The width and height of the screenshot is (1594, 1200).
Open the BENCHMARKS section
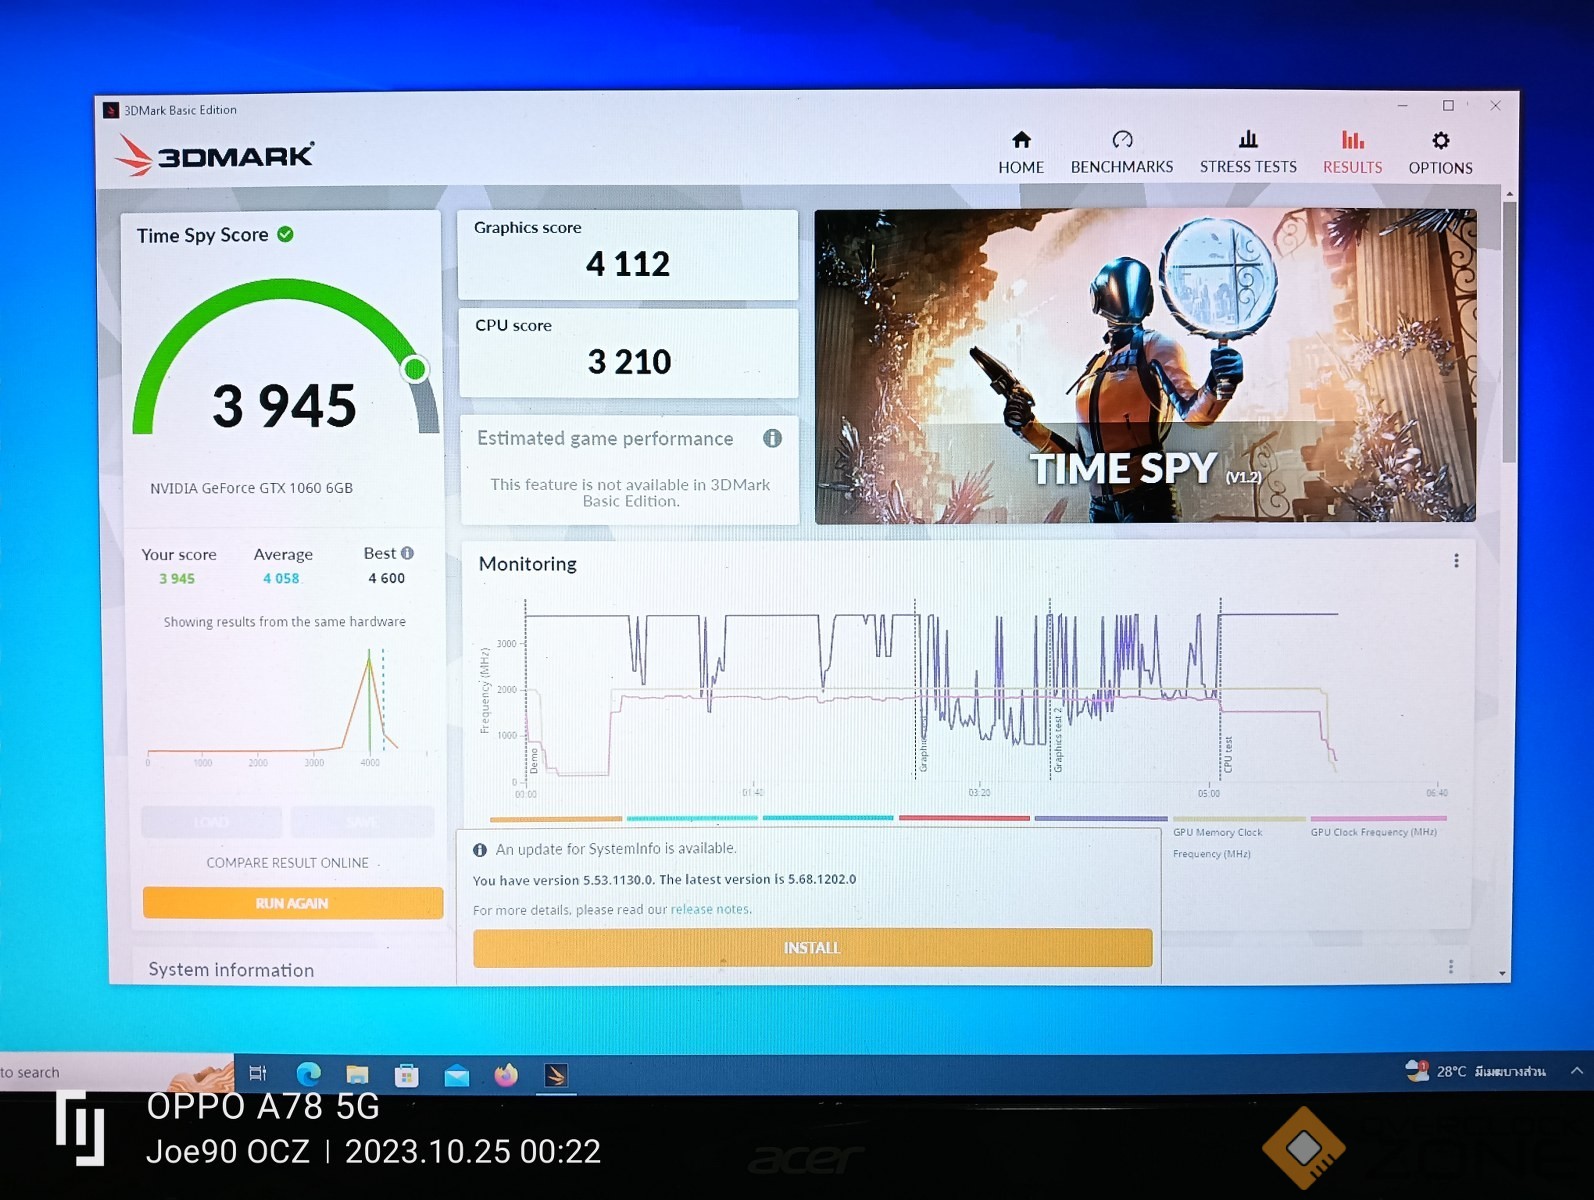pyautogui.click(x=1122, y=153)
